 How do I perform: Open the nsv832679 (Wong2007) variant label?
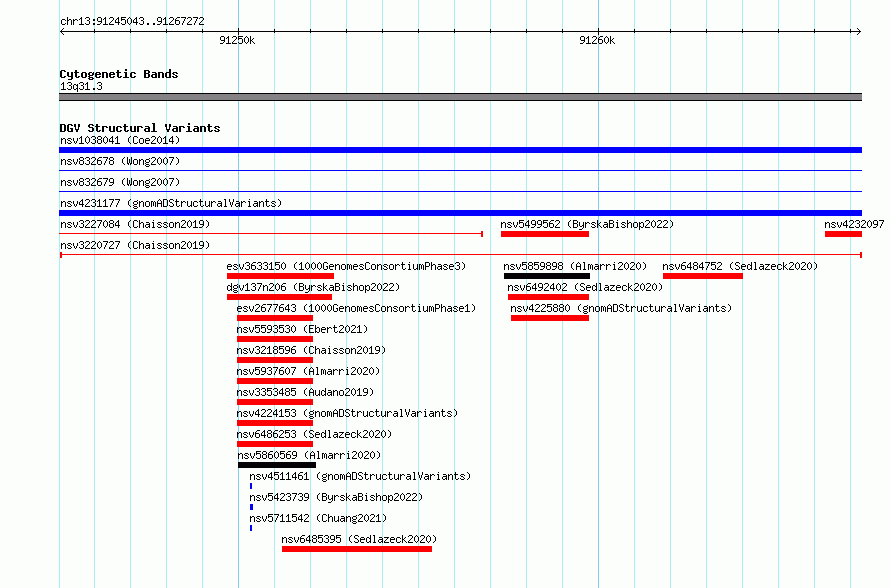pyautogui.click(x=120, y=182)
